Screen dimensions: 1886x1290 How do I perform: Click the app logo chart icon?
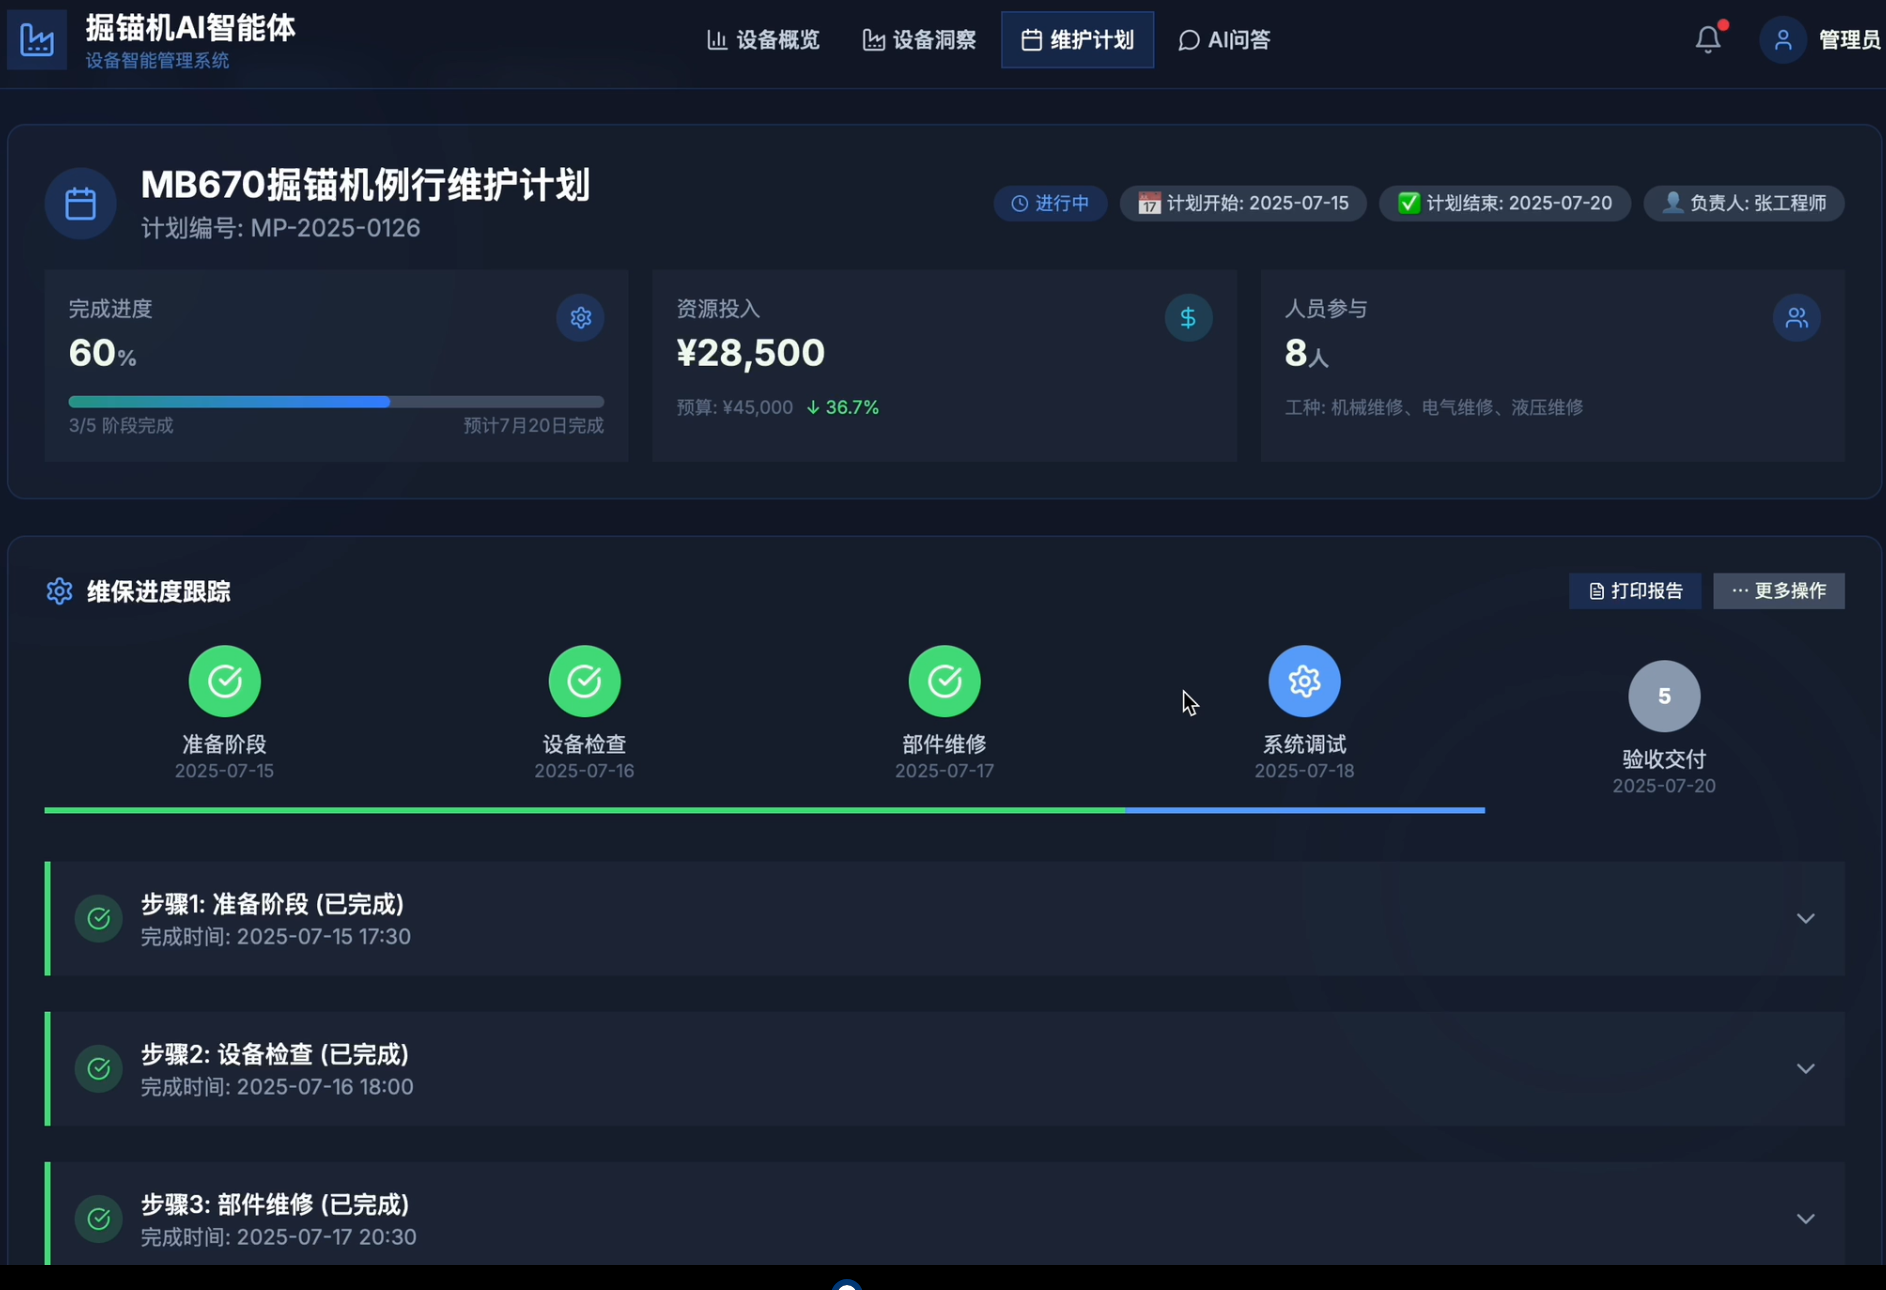(x=37, y=40)
